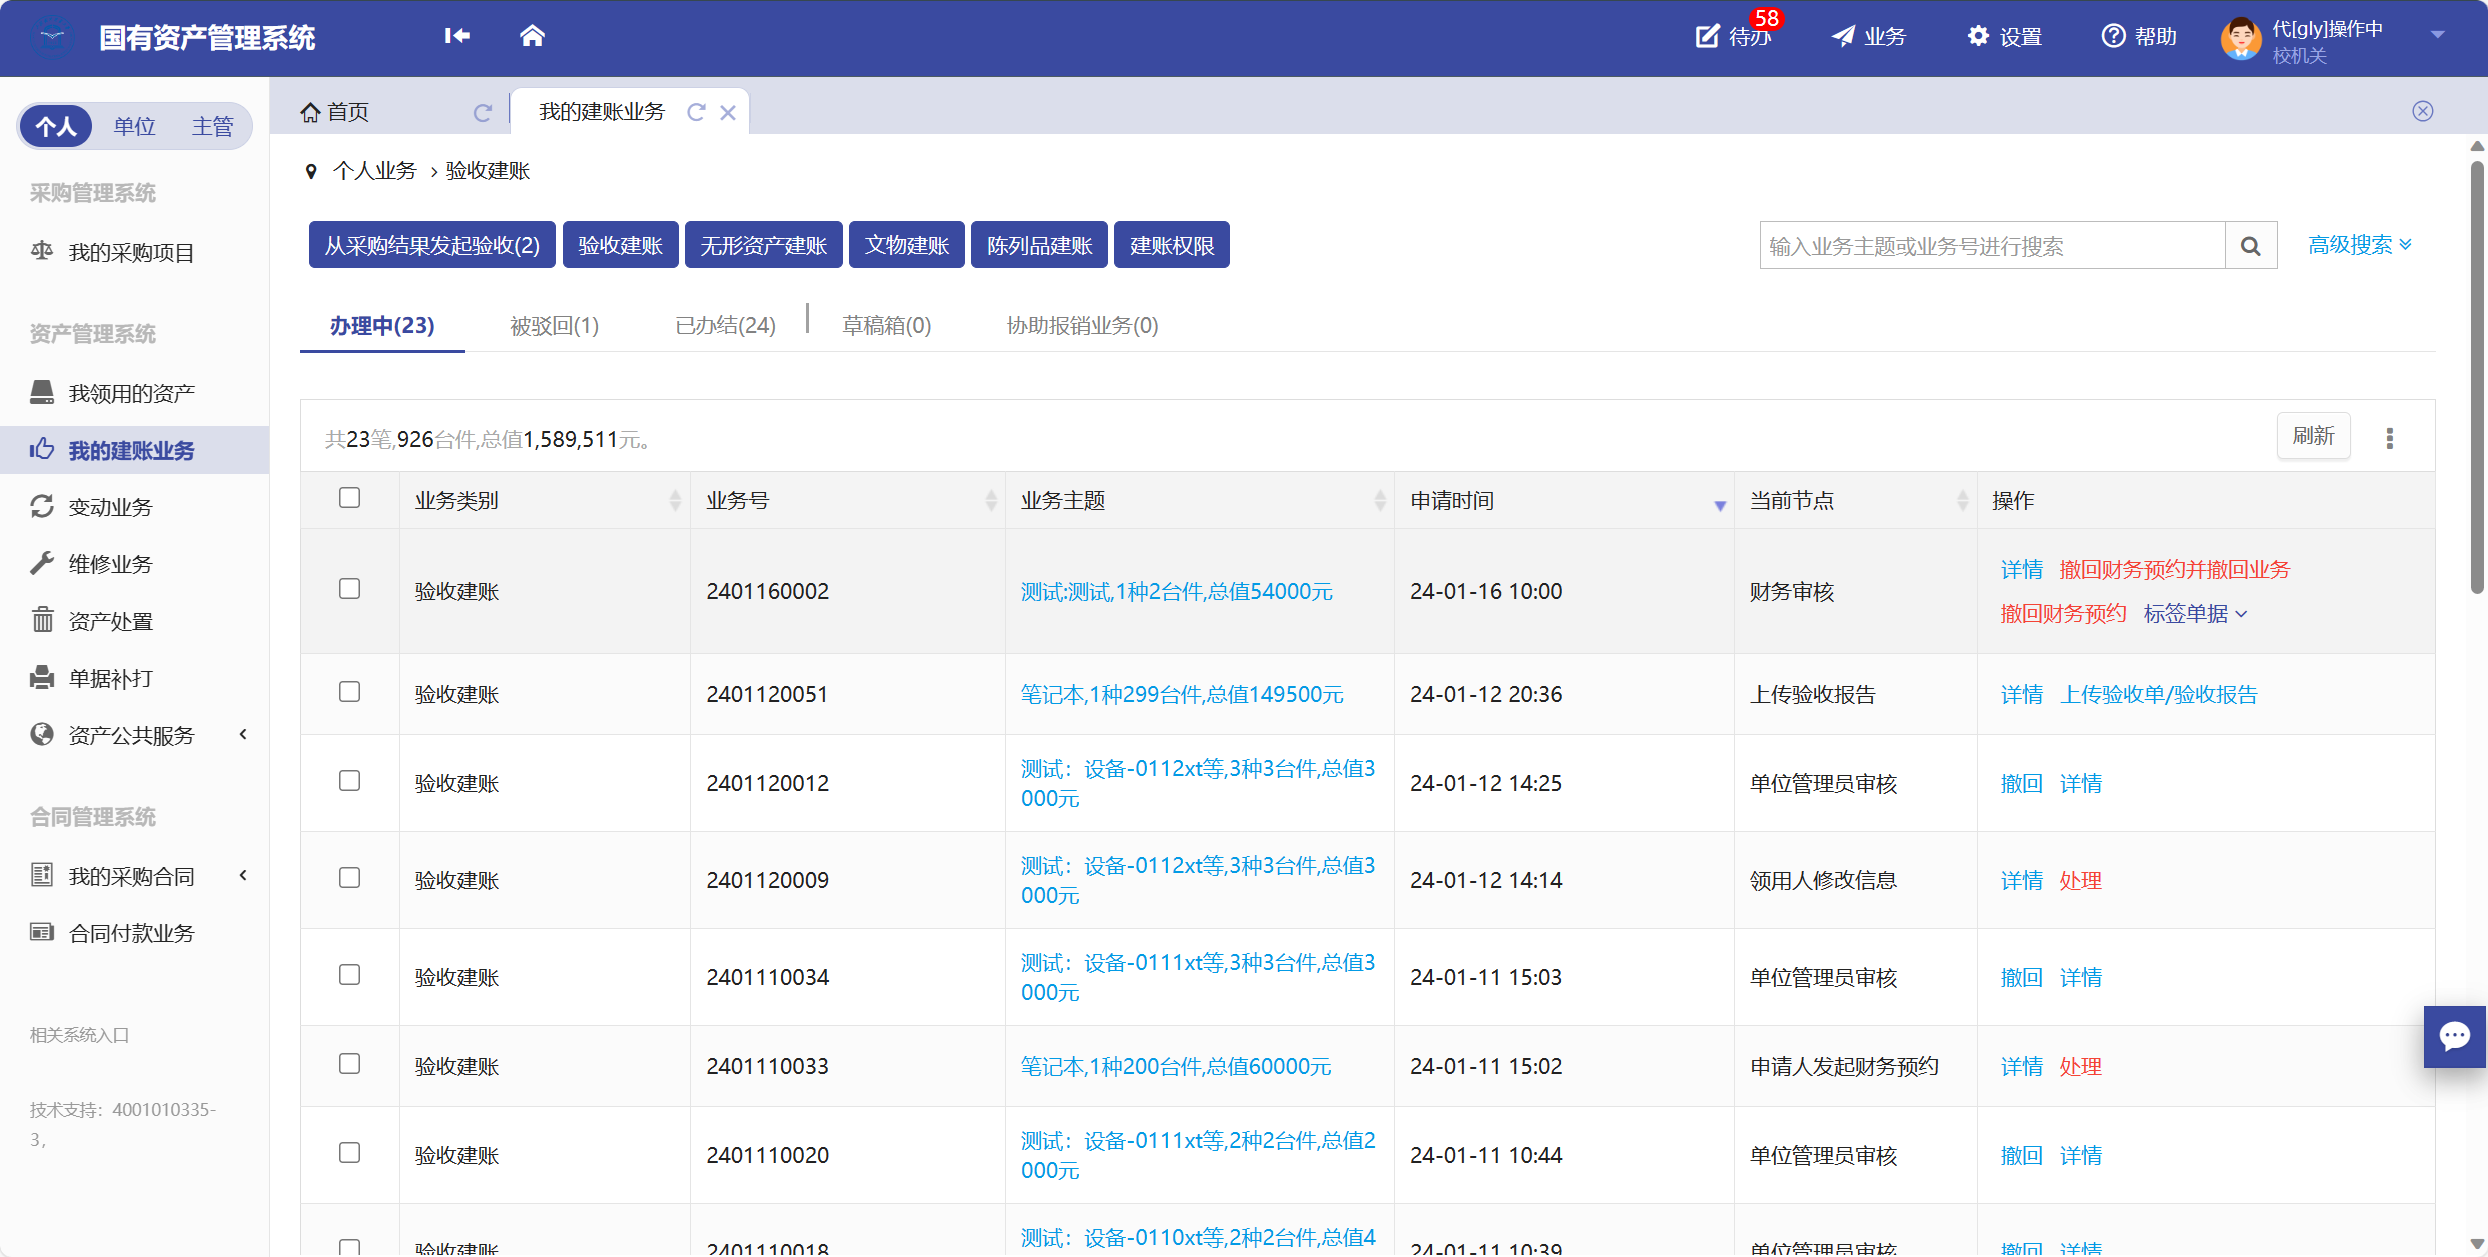Switch to the 已办结(24) tab

pos(725,326)
